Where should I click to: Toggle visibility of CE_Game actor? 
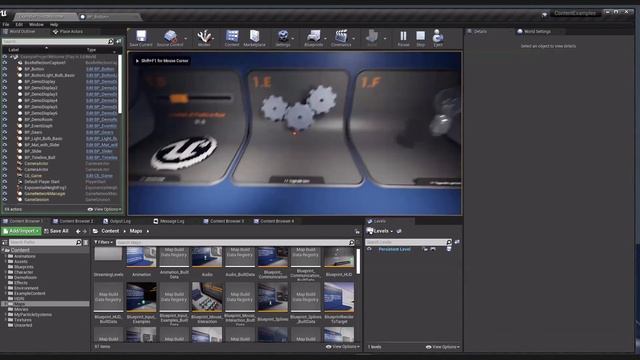coord(4,176)
